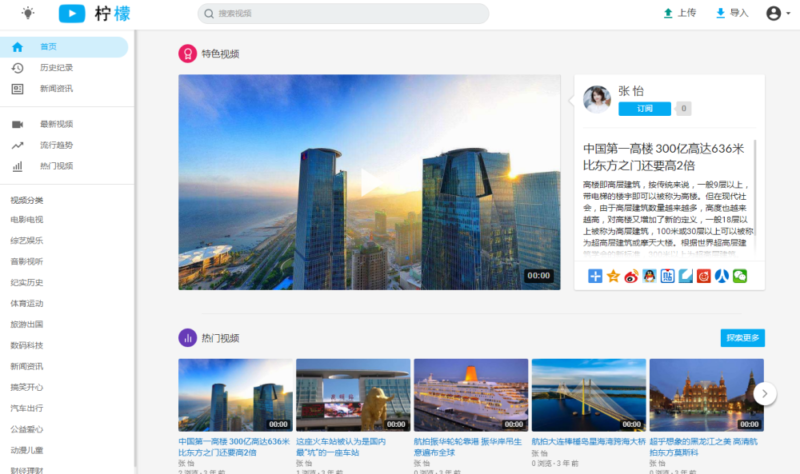Click the subscriber count 0 badge
The height and width of the screenshot is (474, 800).
pos(684,109)
